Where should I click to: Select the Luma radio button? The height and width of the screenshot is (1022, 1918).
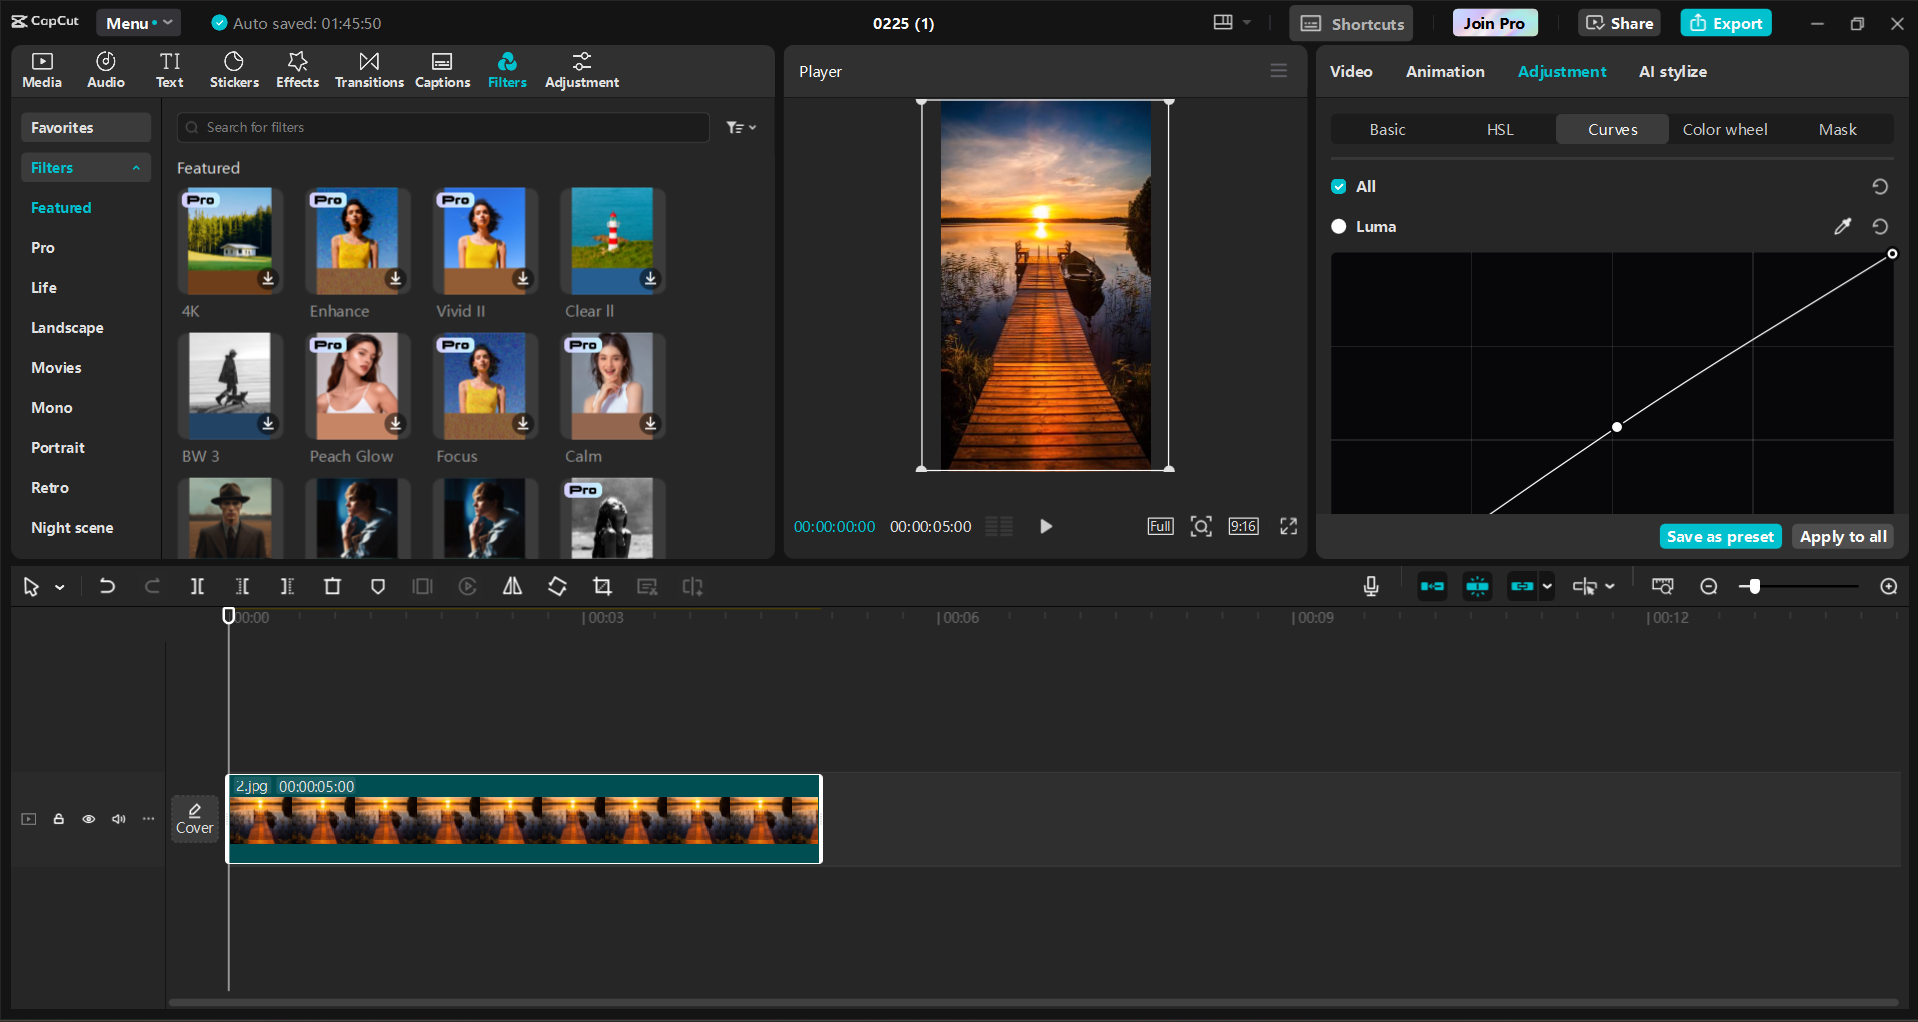(x=1338, y=226)
